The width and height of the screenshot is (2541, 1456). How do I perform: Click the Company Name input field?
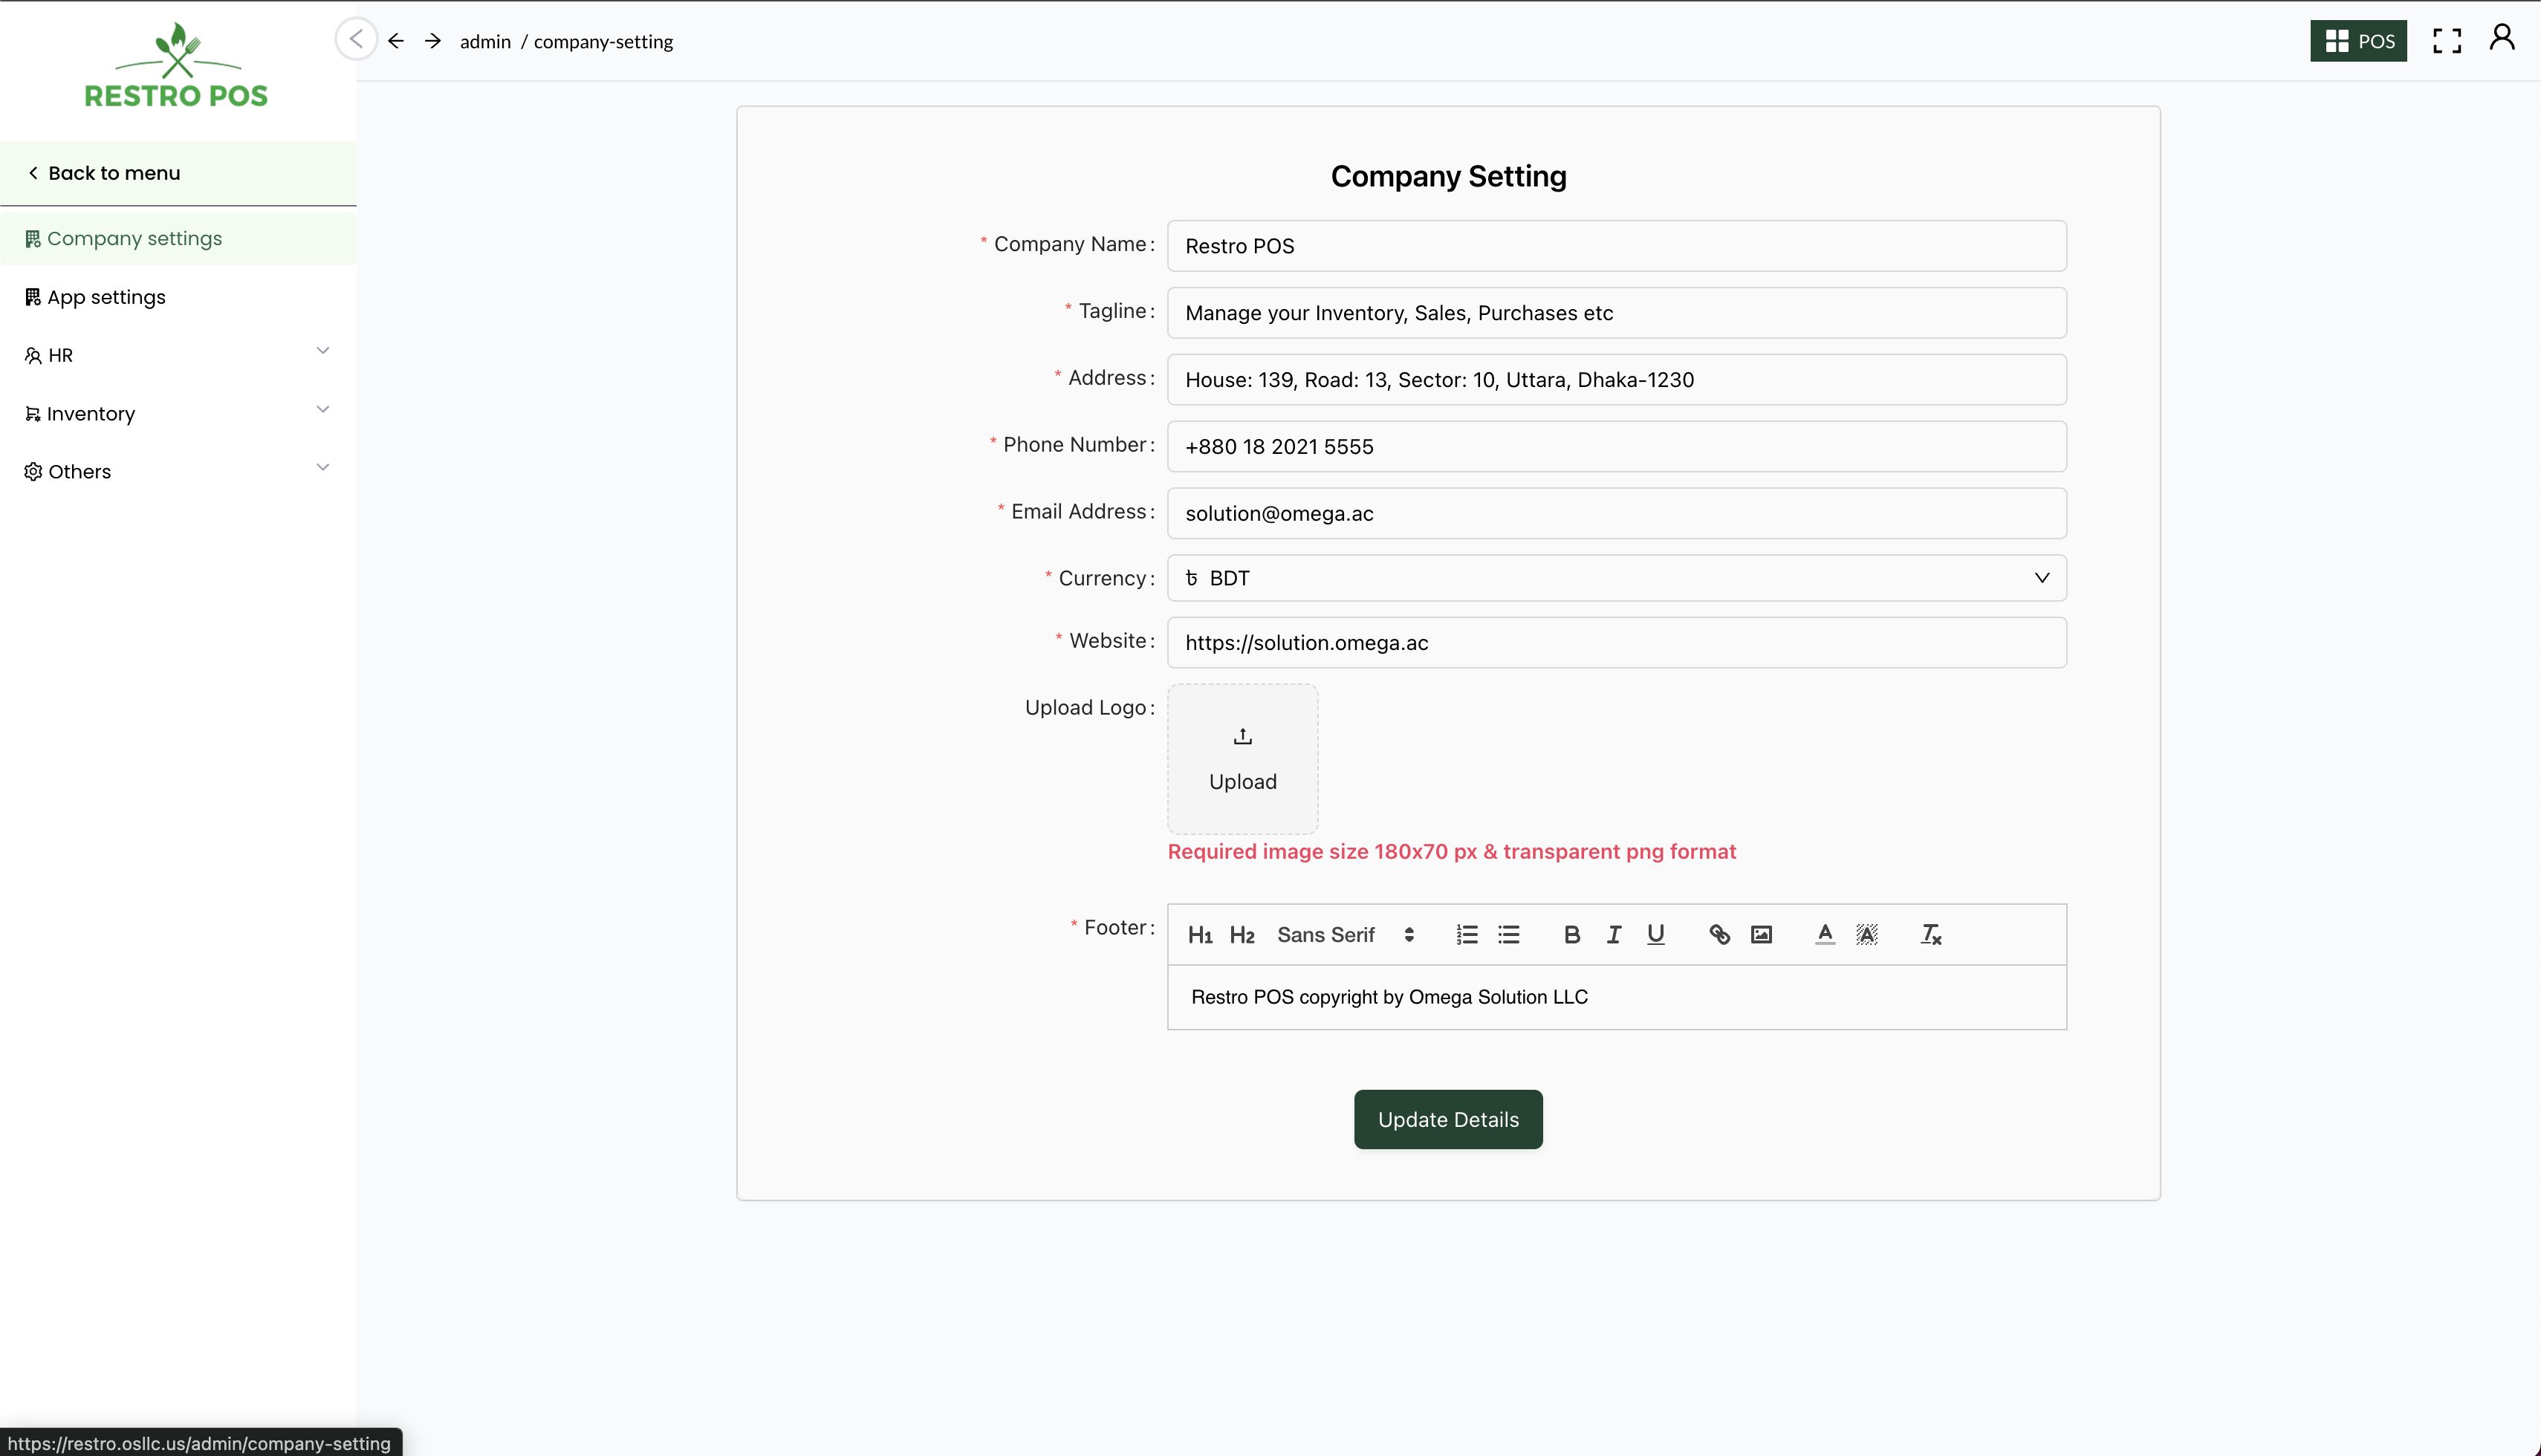tap(1616, 246)
